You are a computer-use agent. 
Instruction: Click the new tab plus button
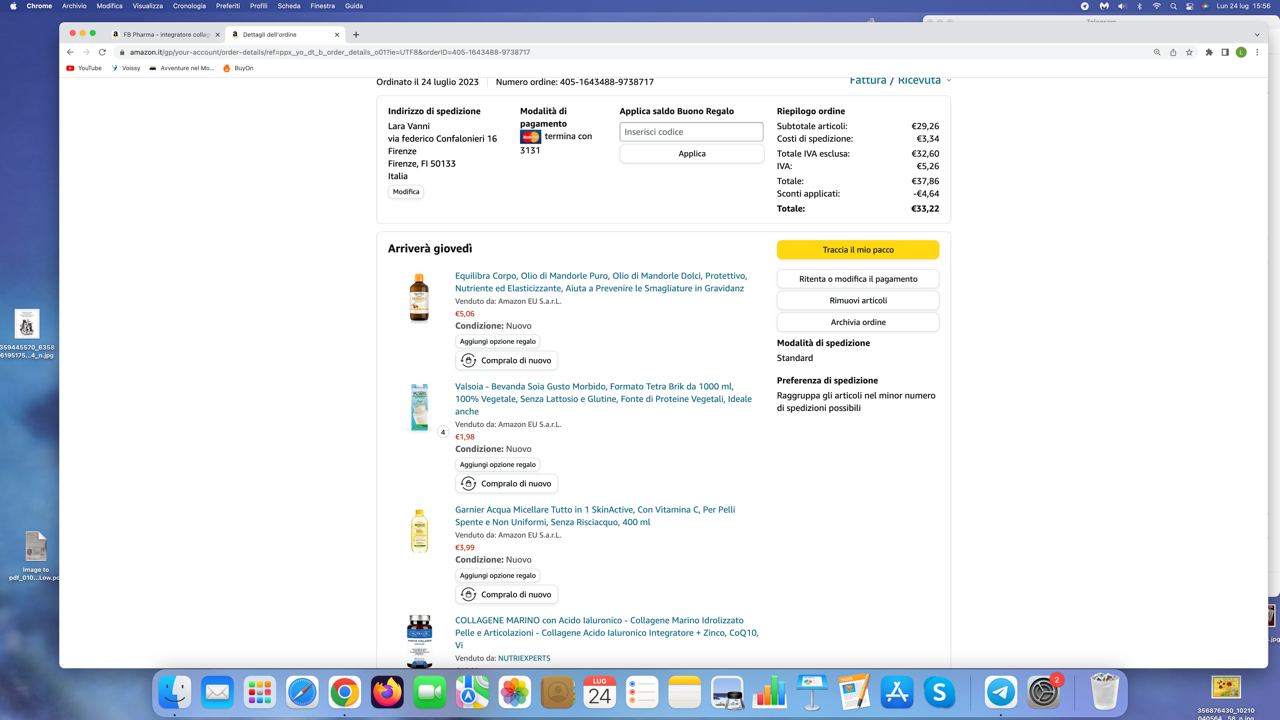tap(356, 34)
